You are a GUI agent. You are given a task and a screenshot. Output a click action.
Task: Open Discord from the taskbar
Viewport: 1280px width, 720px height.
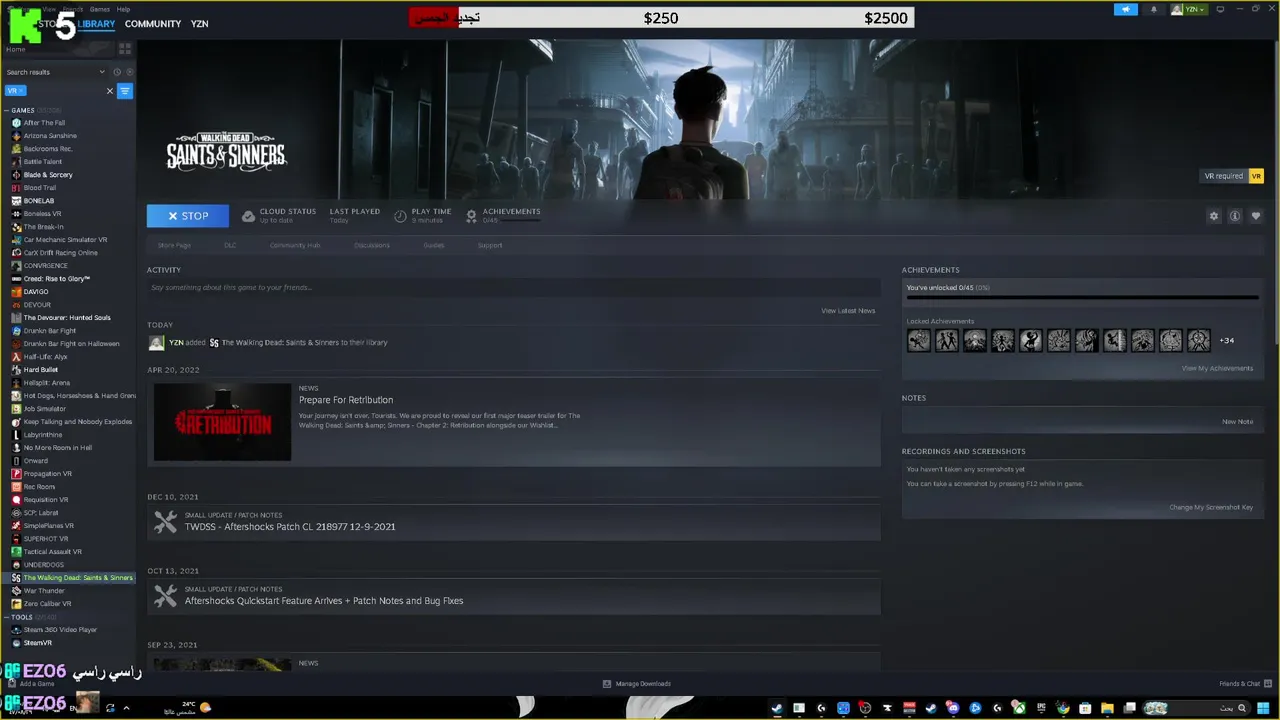953,708
